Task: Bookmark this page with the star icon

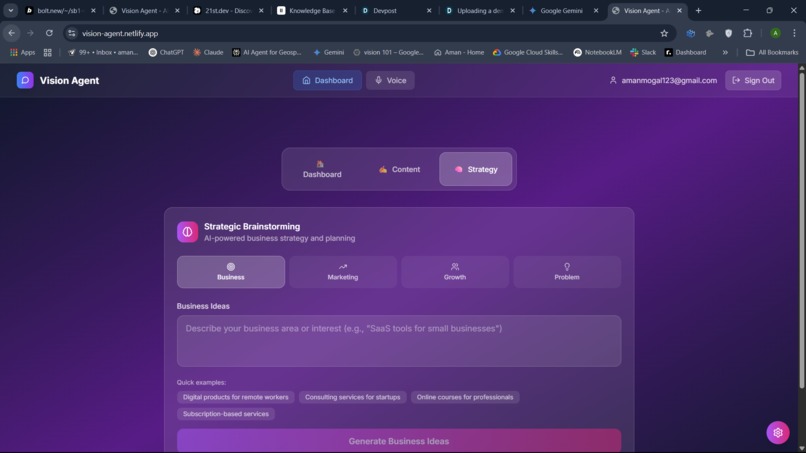Action: [664, 33]
